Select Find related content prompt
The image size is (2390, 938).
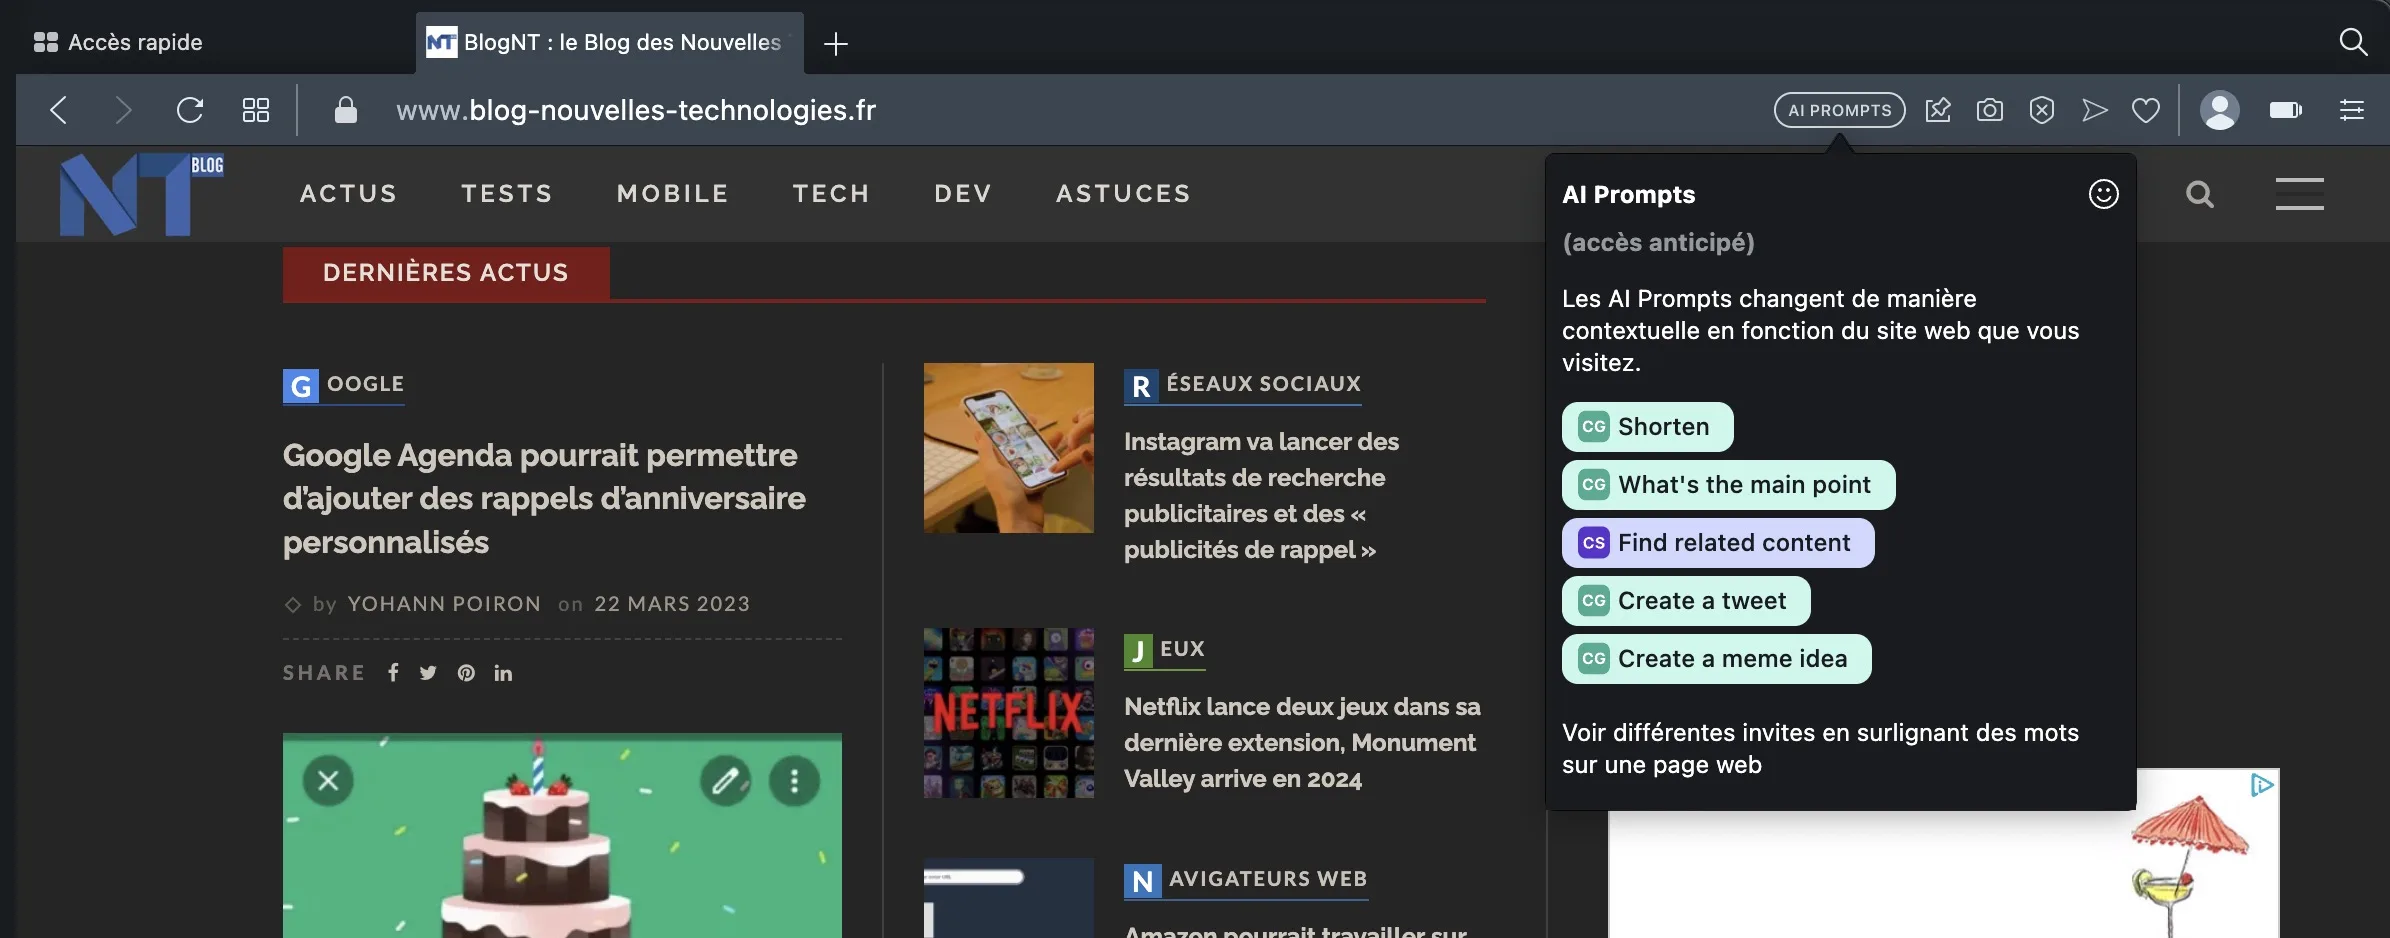[1718, 543]
